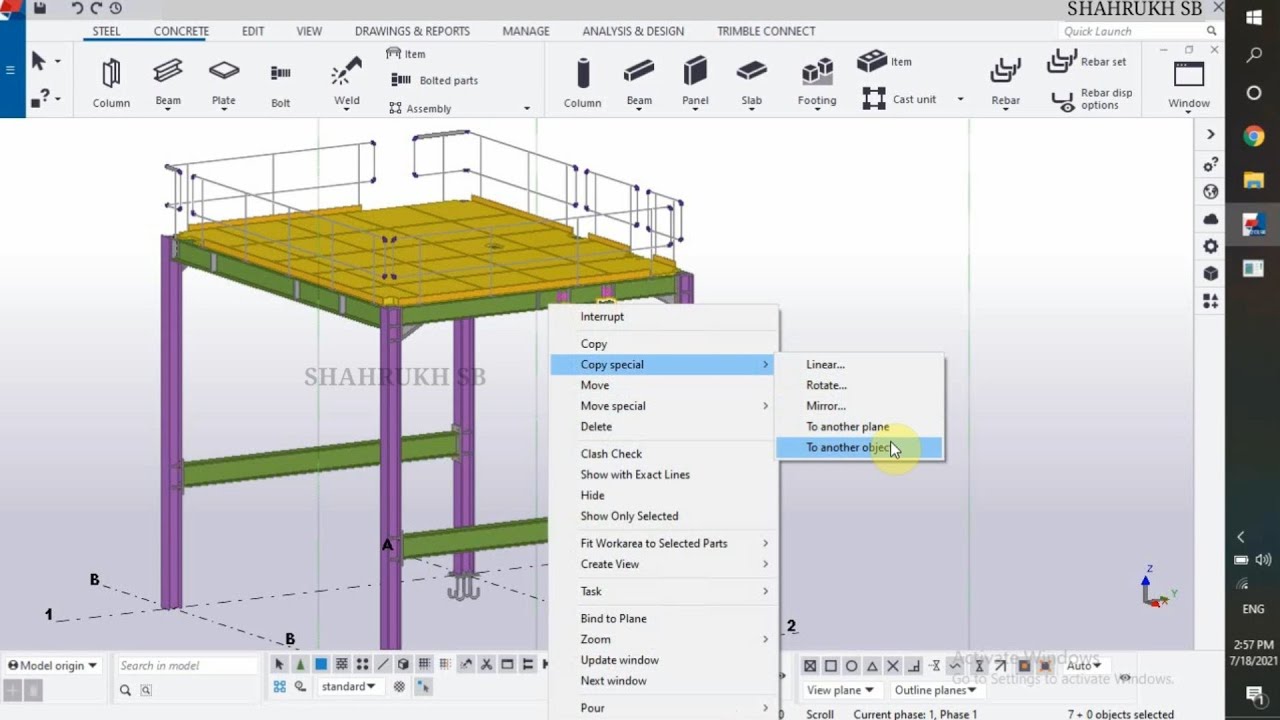Select the Rebar tool
1280x720 pixels.
click(x=1005, y=82)
